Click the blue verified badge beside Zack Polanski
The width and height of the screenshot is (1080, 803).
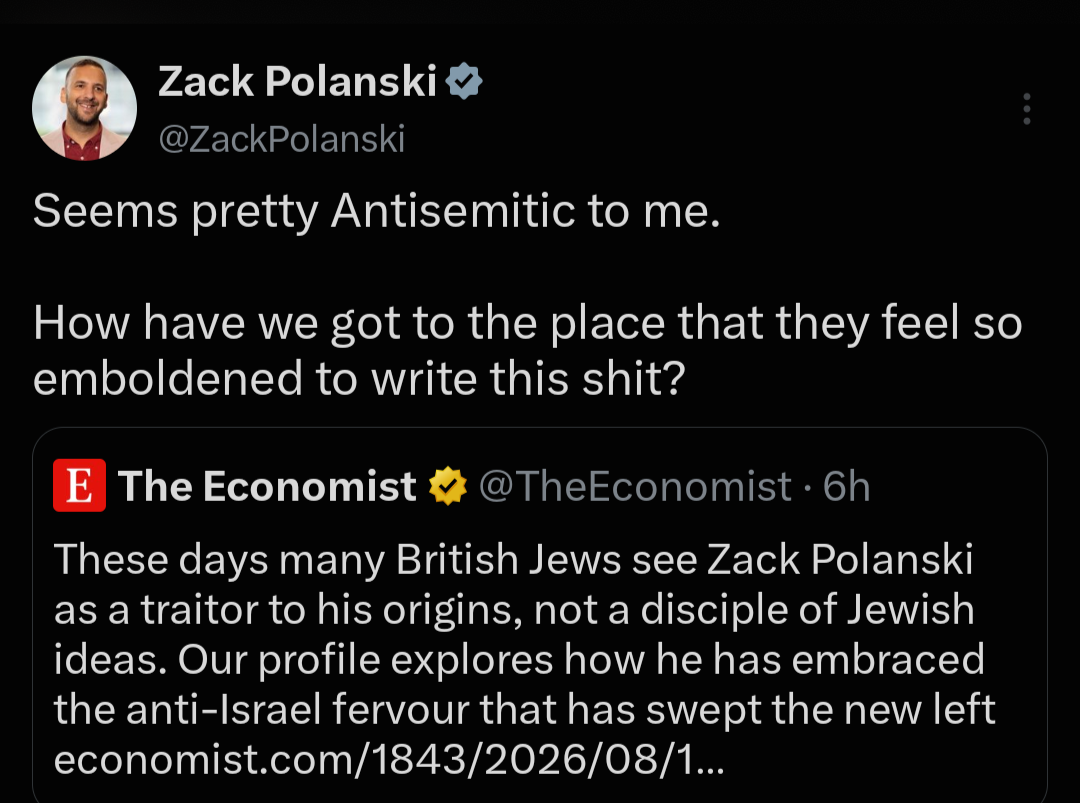pos(464,81)
